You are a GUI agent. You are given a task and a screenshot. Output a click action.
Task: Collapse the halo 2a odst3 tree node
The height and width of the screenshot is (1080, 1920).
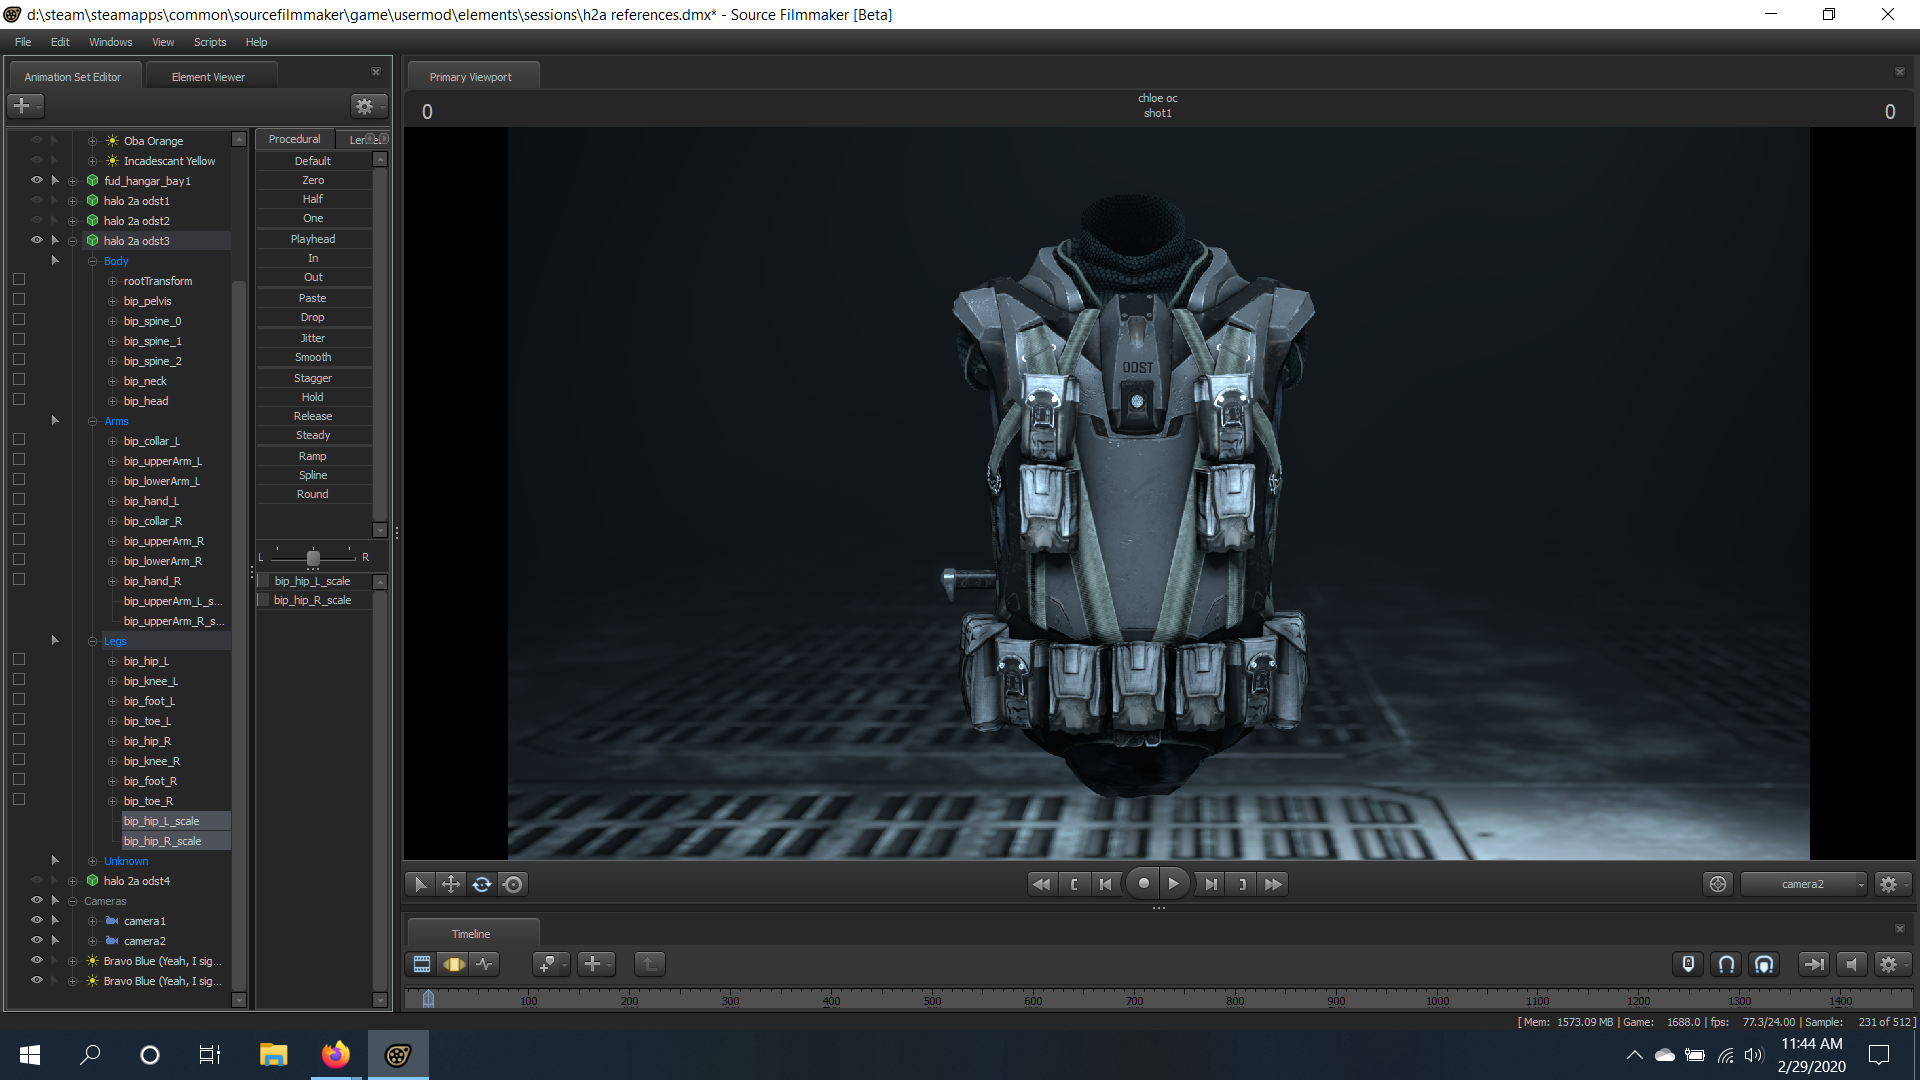72,241
